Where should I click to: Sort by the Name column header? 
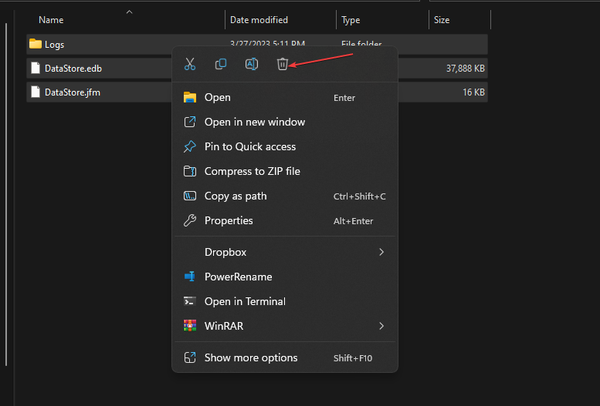tap(50, 19)
